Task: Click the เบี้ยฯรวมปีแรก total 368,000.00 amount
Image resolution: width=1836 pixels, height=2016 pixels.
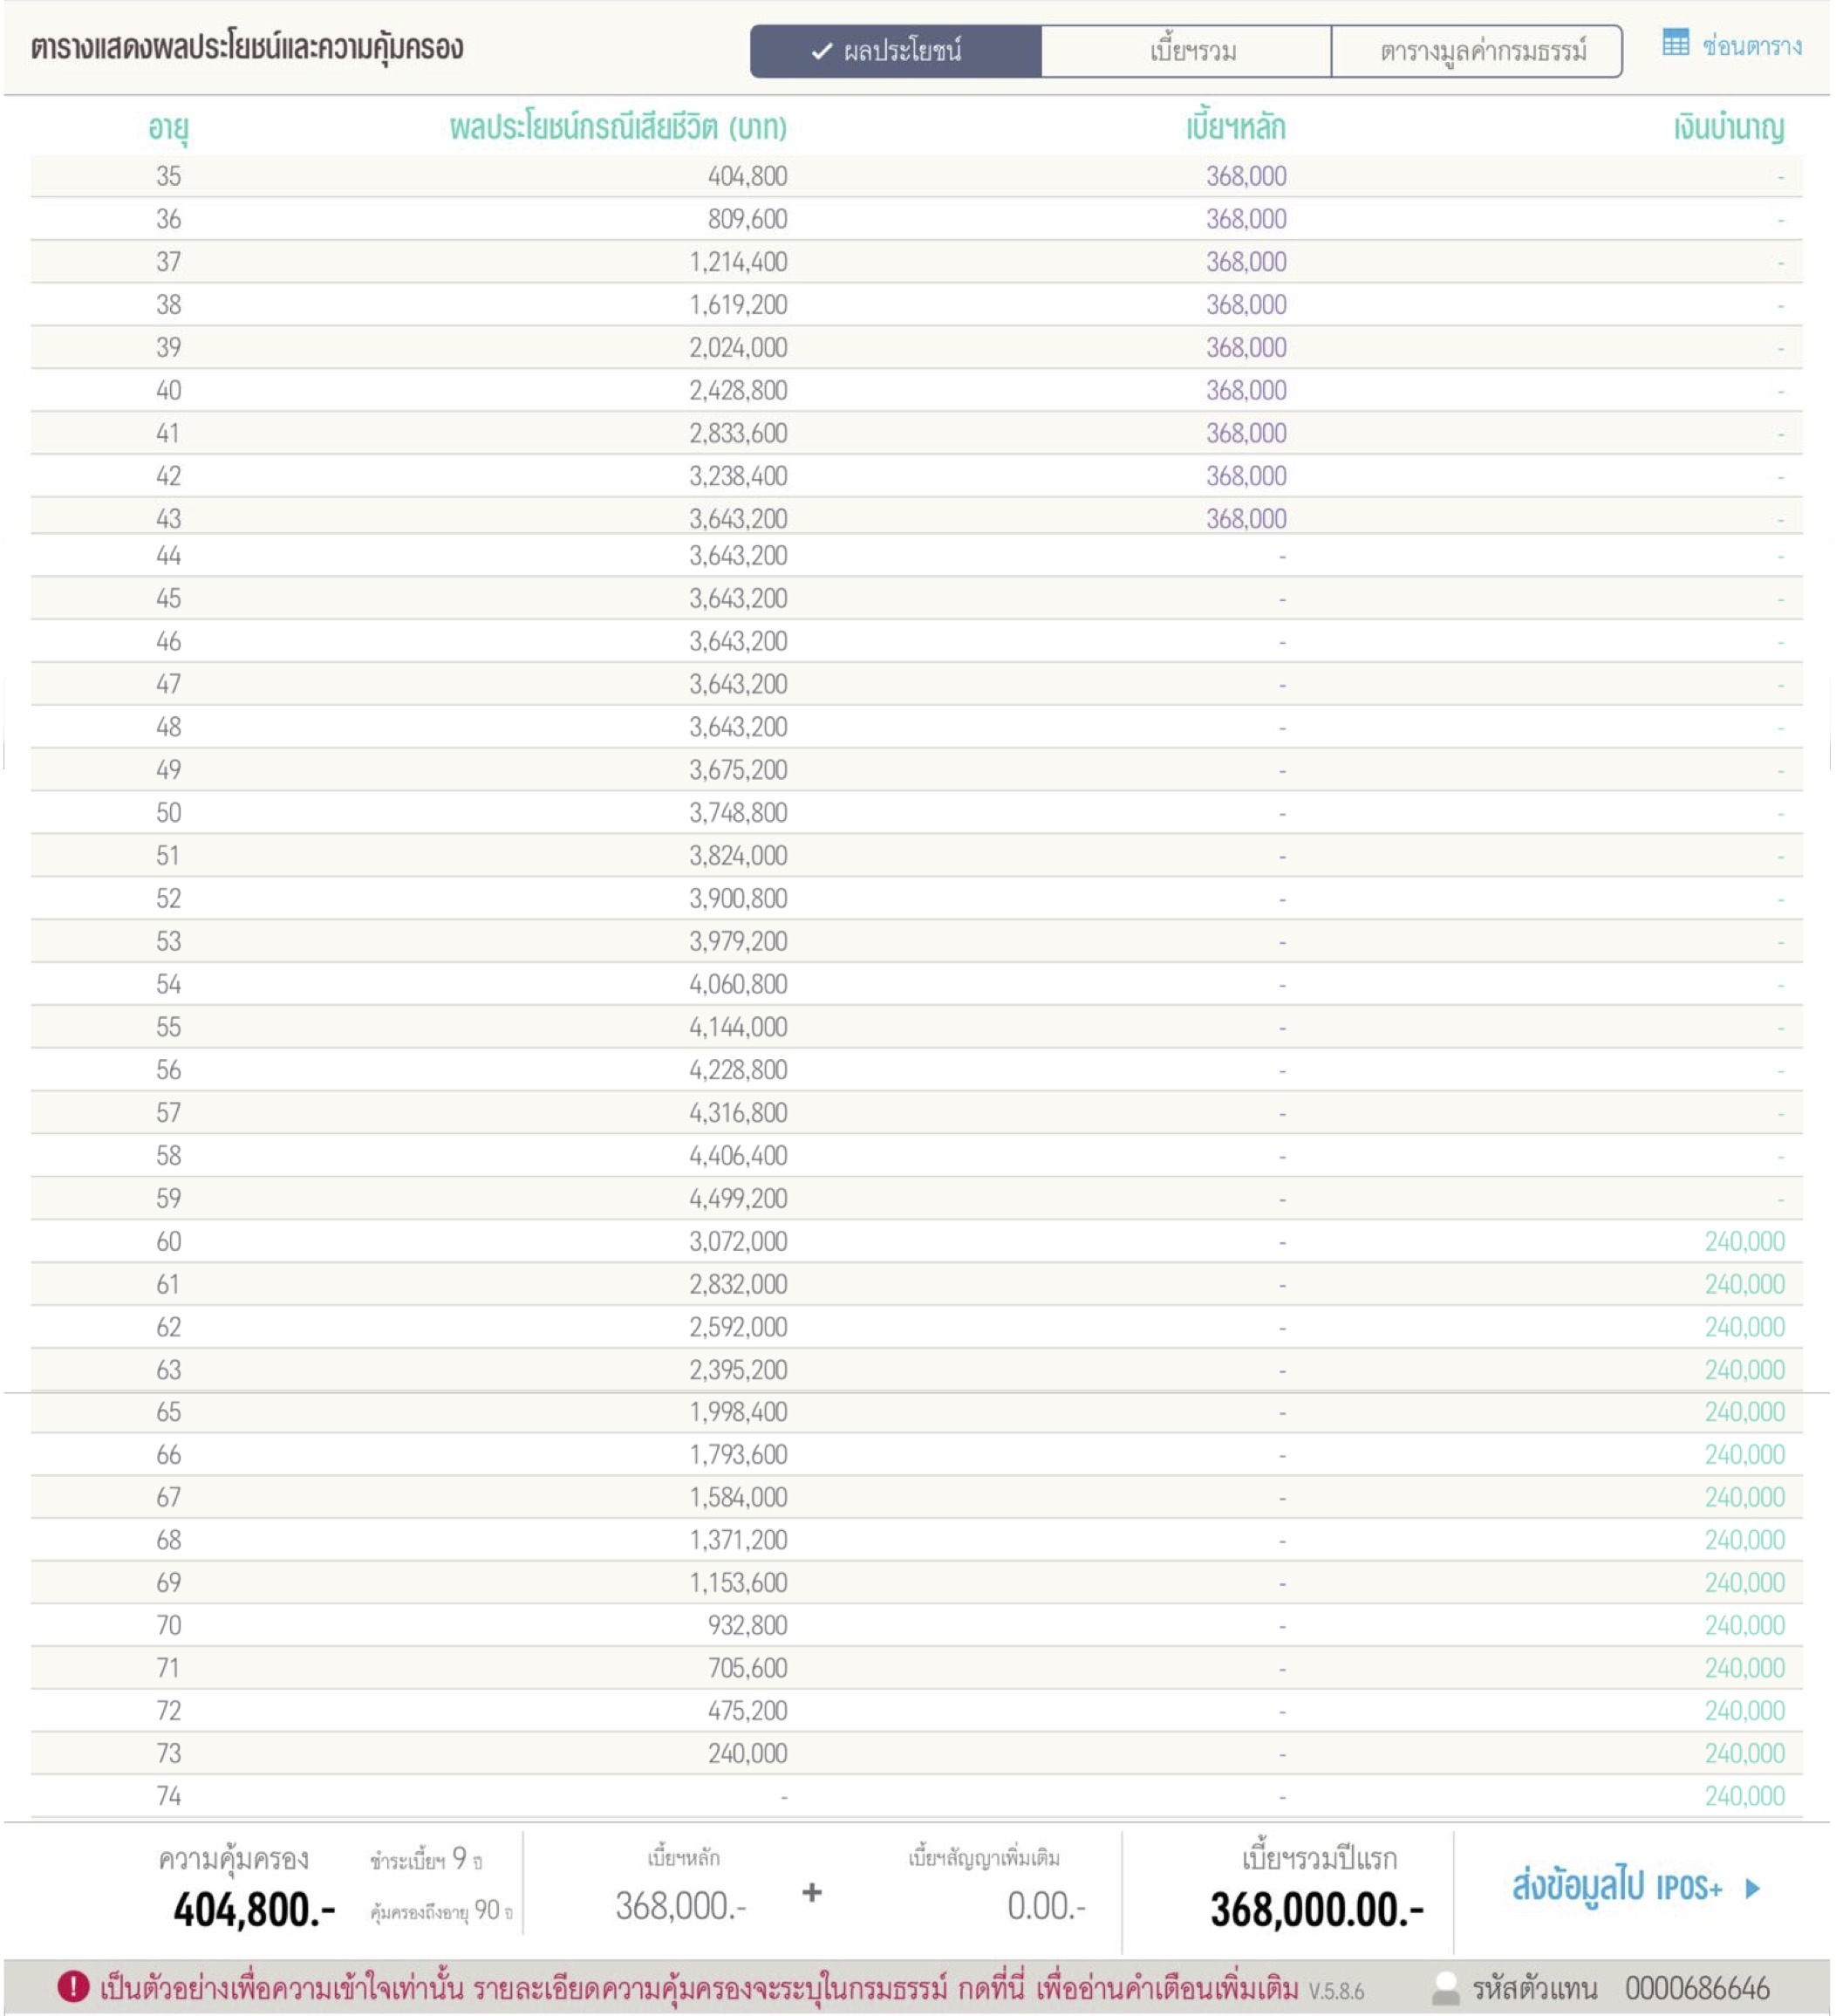Action: (x=1316, y=1909)
